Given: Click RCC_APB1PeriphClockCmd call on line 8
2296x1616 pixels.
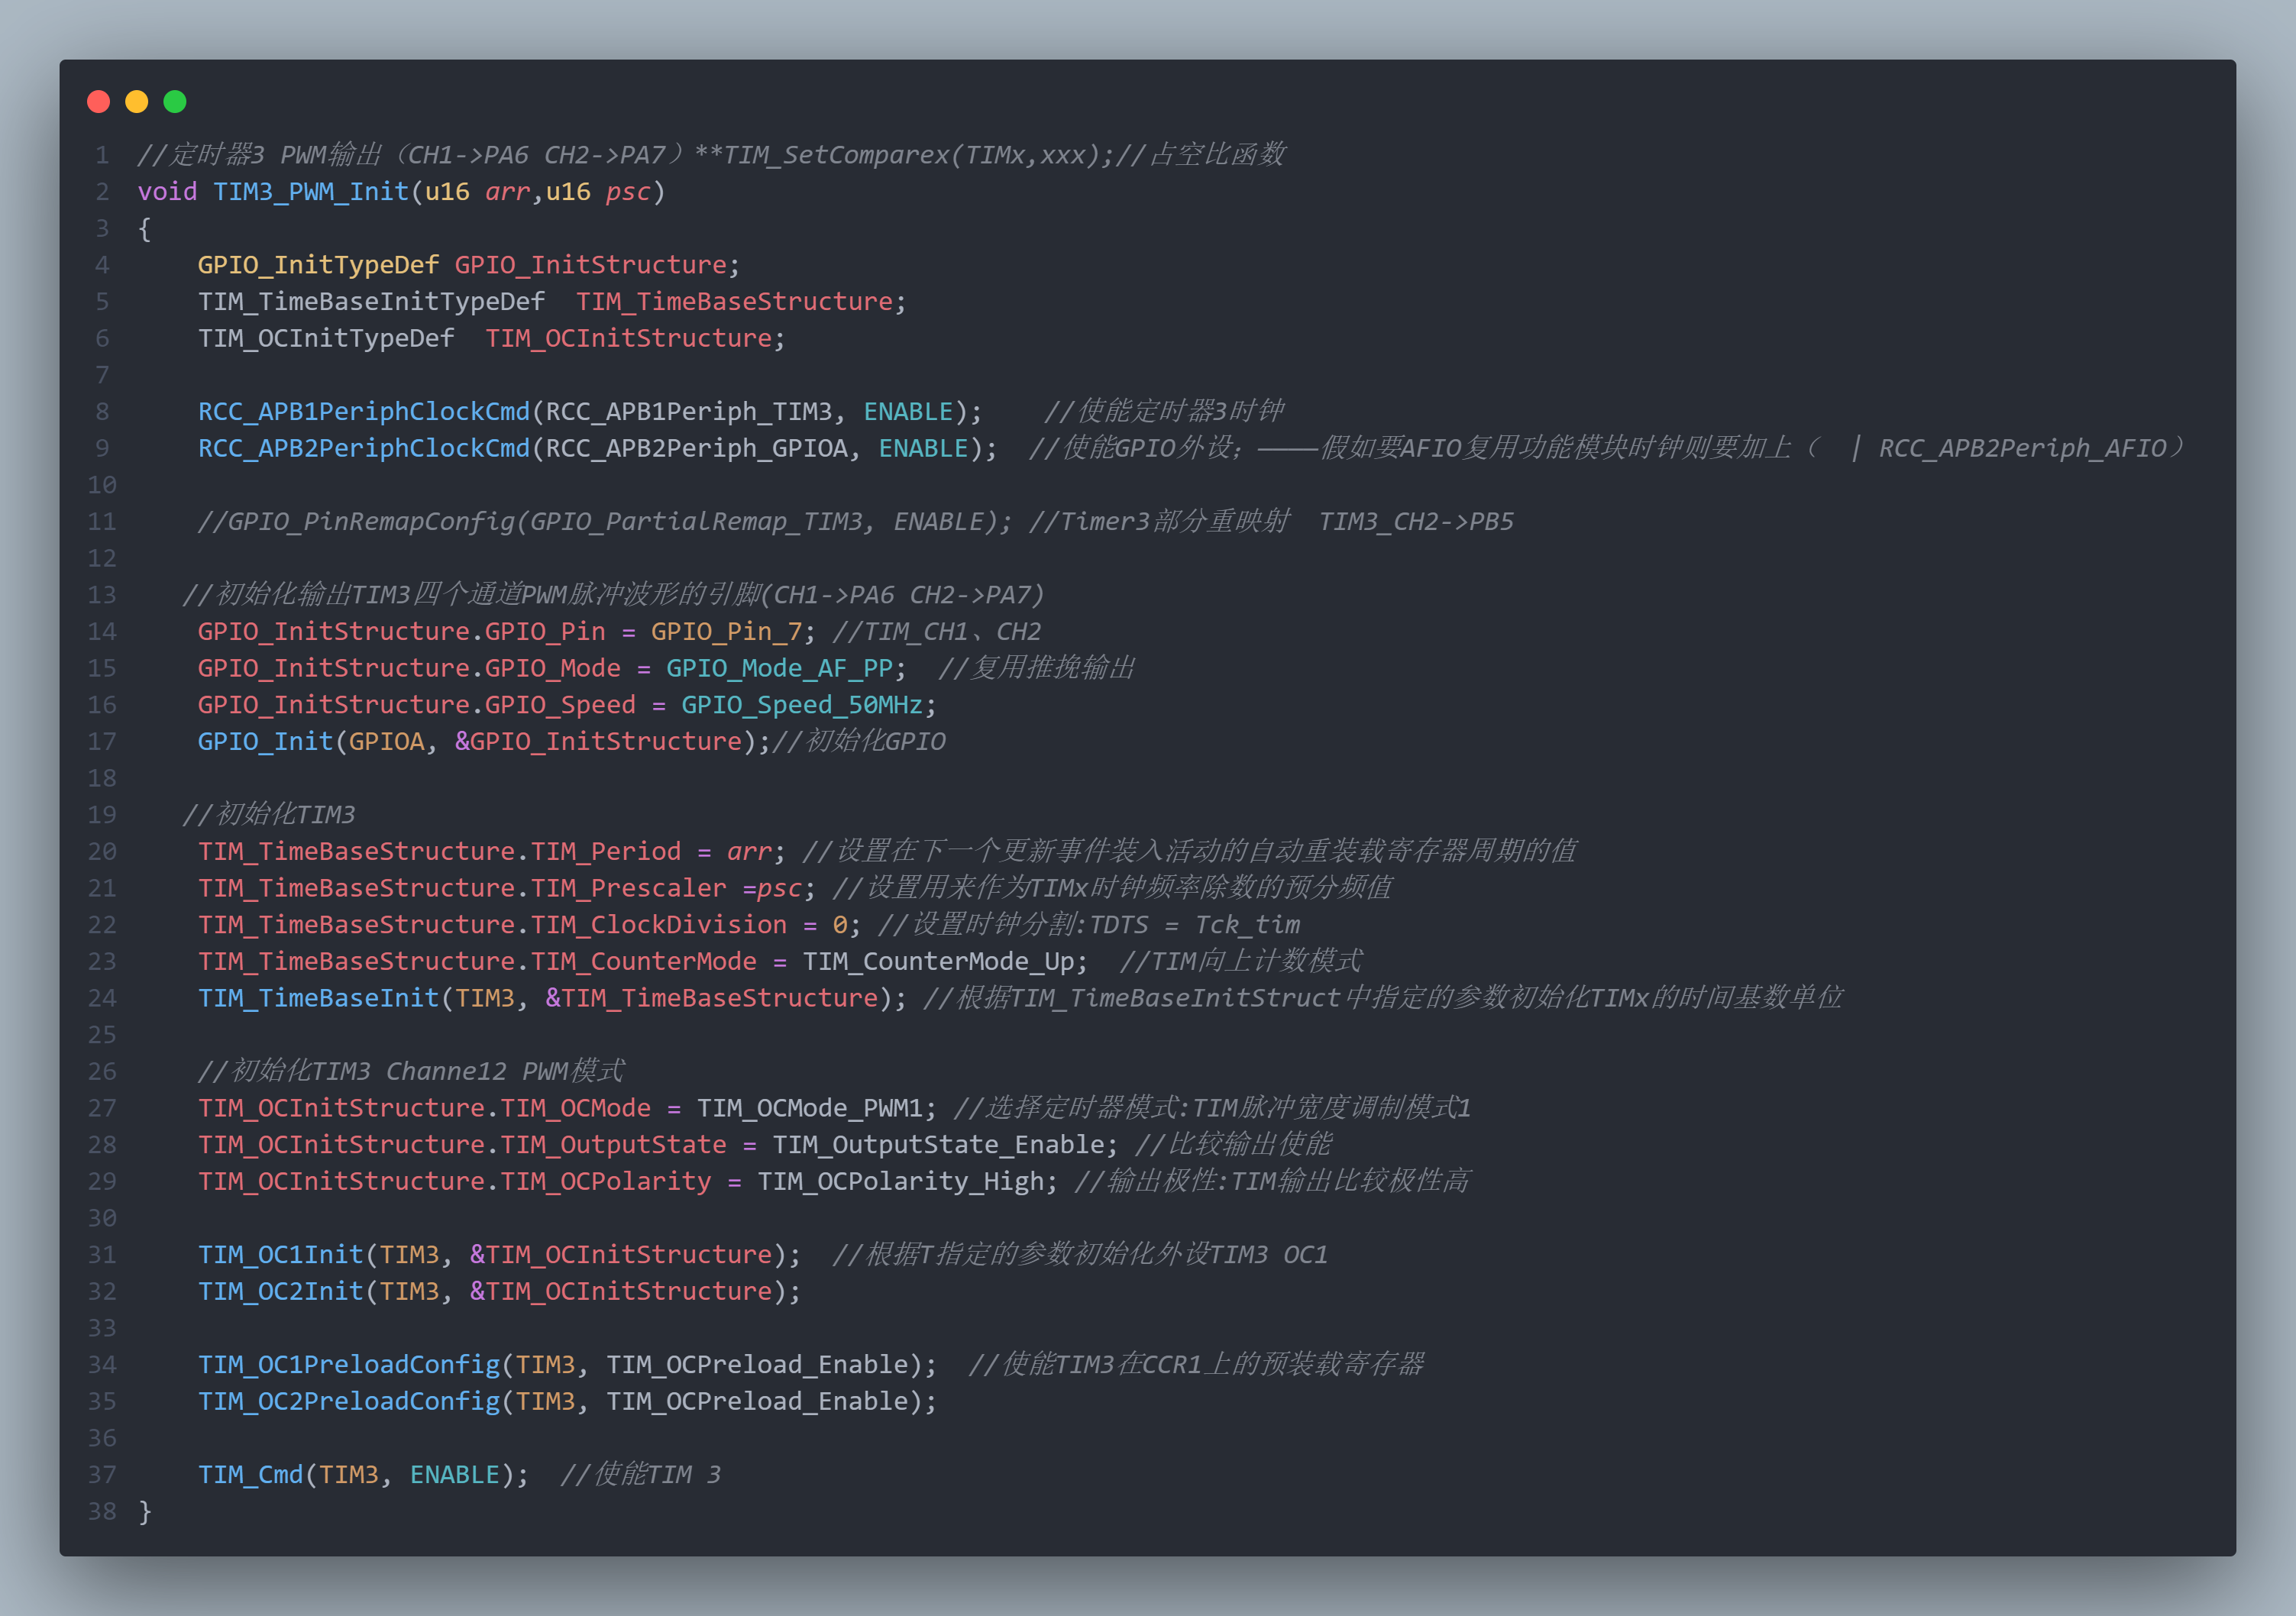Looking at the screenshot, I should (364, 411).
